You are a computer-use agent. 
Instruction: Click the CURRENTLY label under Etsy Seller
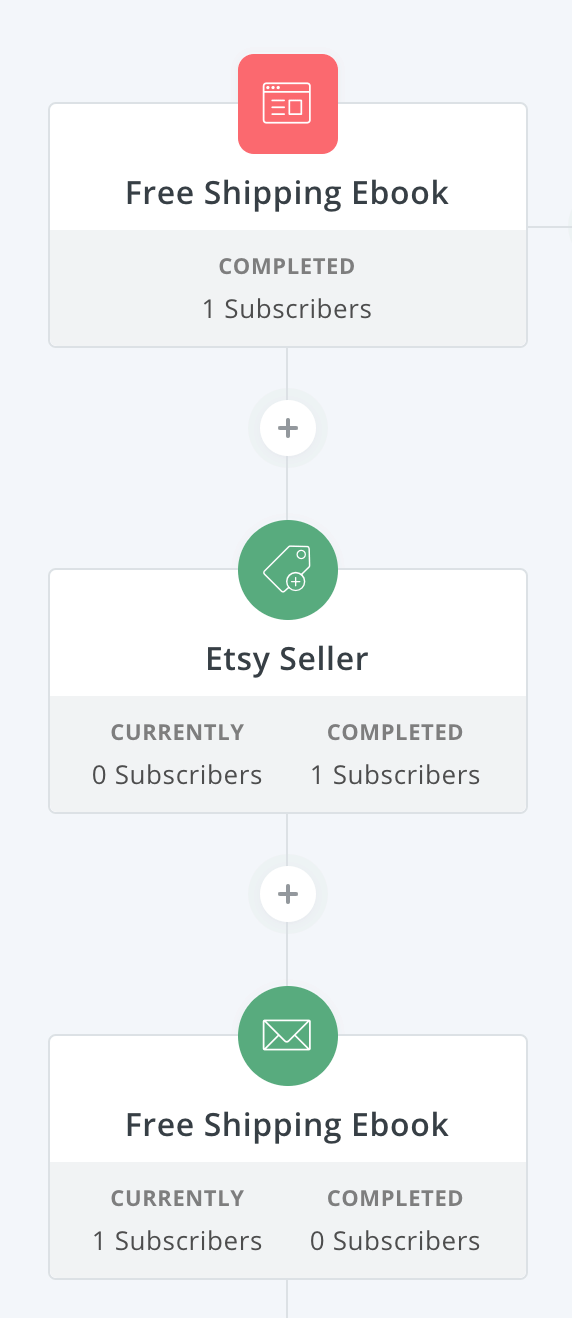(x=177, y=733)
